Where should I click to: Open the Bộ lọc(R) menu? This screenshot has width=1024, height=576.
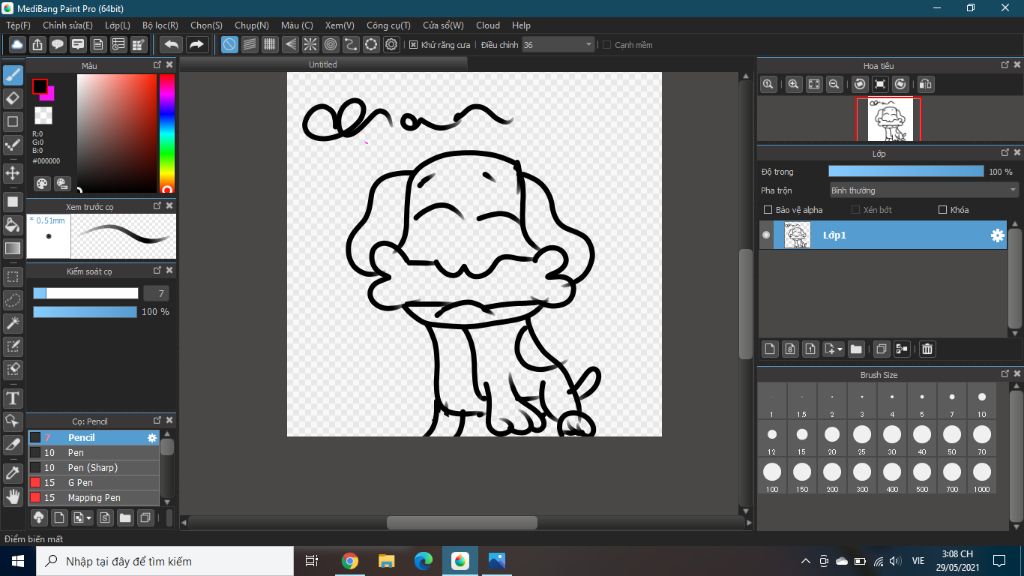[160, 25]
